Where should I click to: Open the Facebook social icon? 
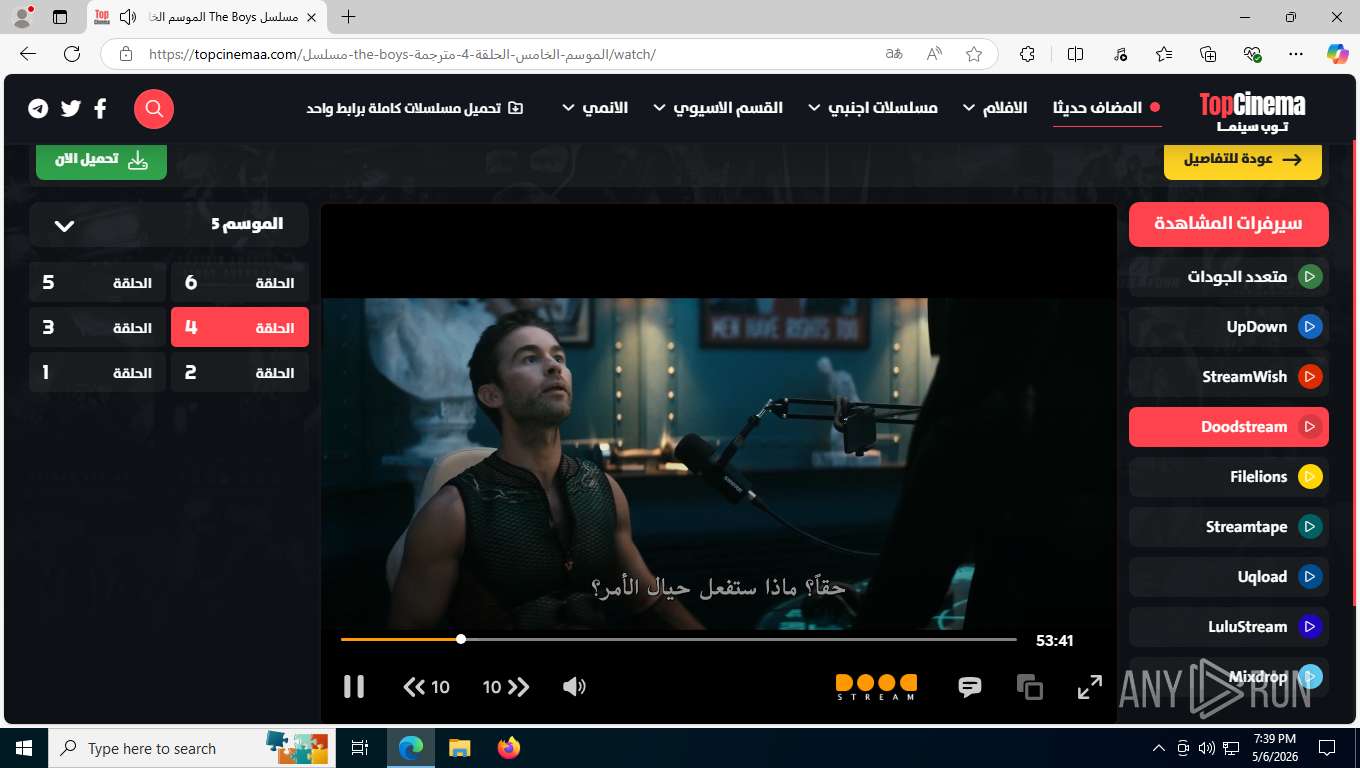[x=100, y=108]
